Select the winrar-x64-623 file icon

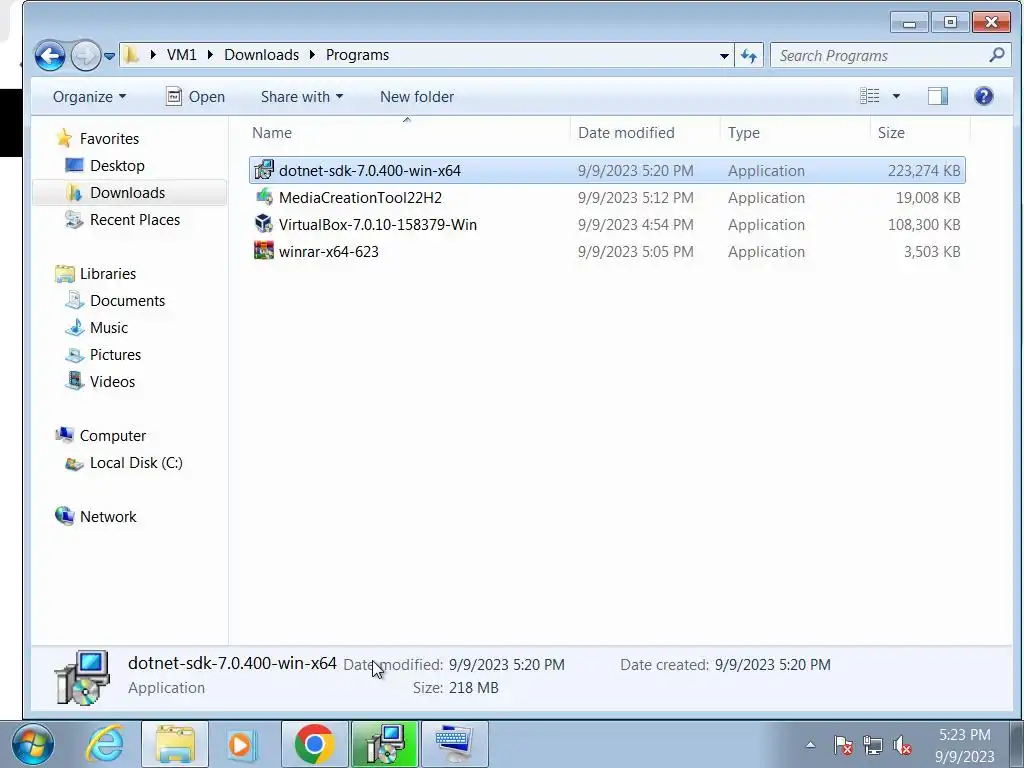coord(264,251)
